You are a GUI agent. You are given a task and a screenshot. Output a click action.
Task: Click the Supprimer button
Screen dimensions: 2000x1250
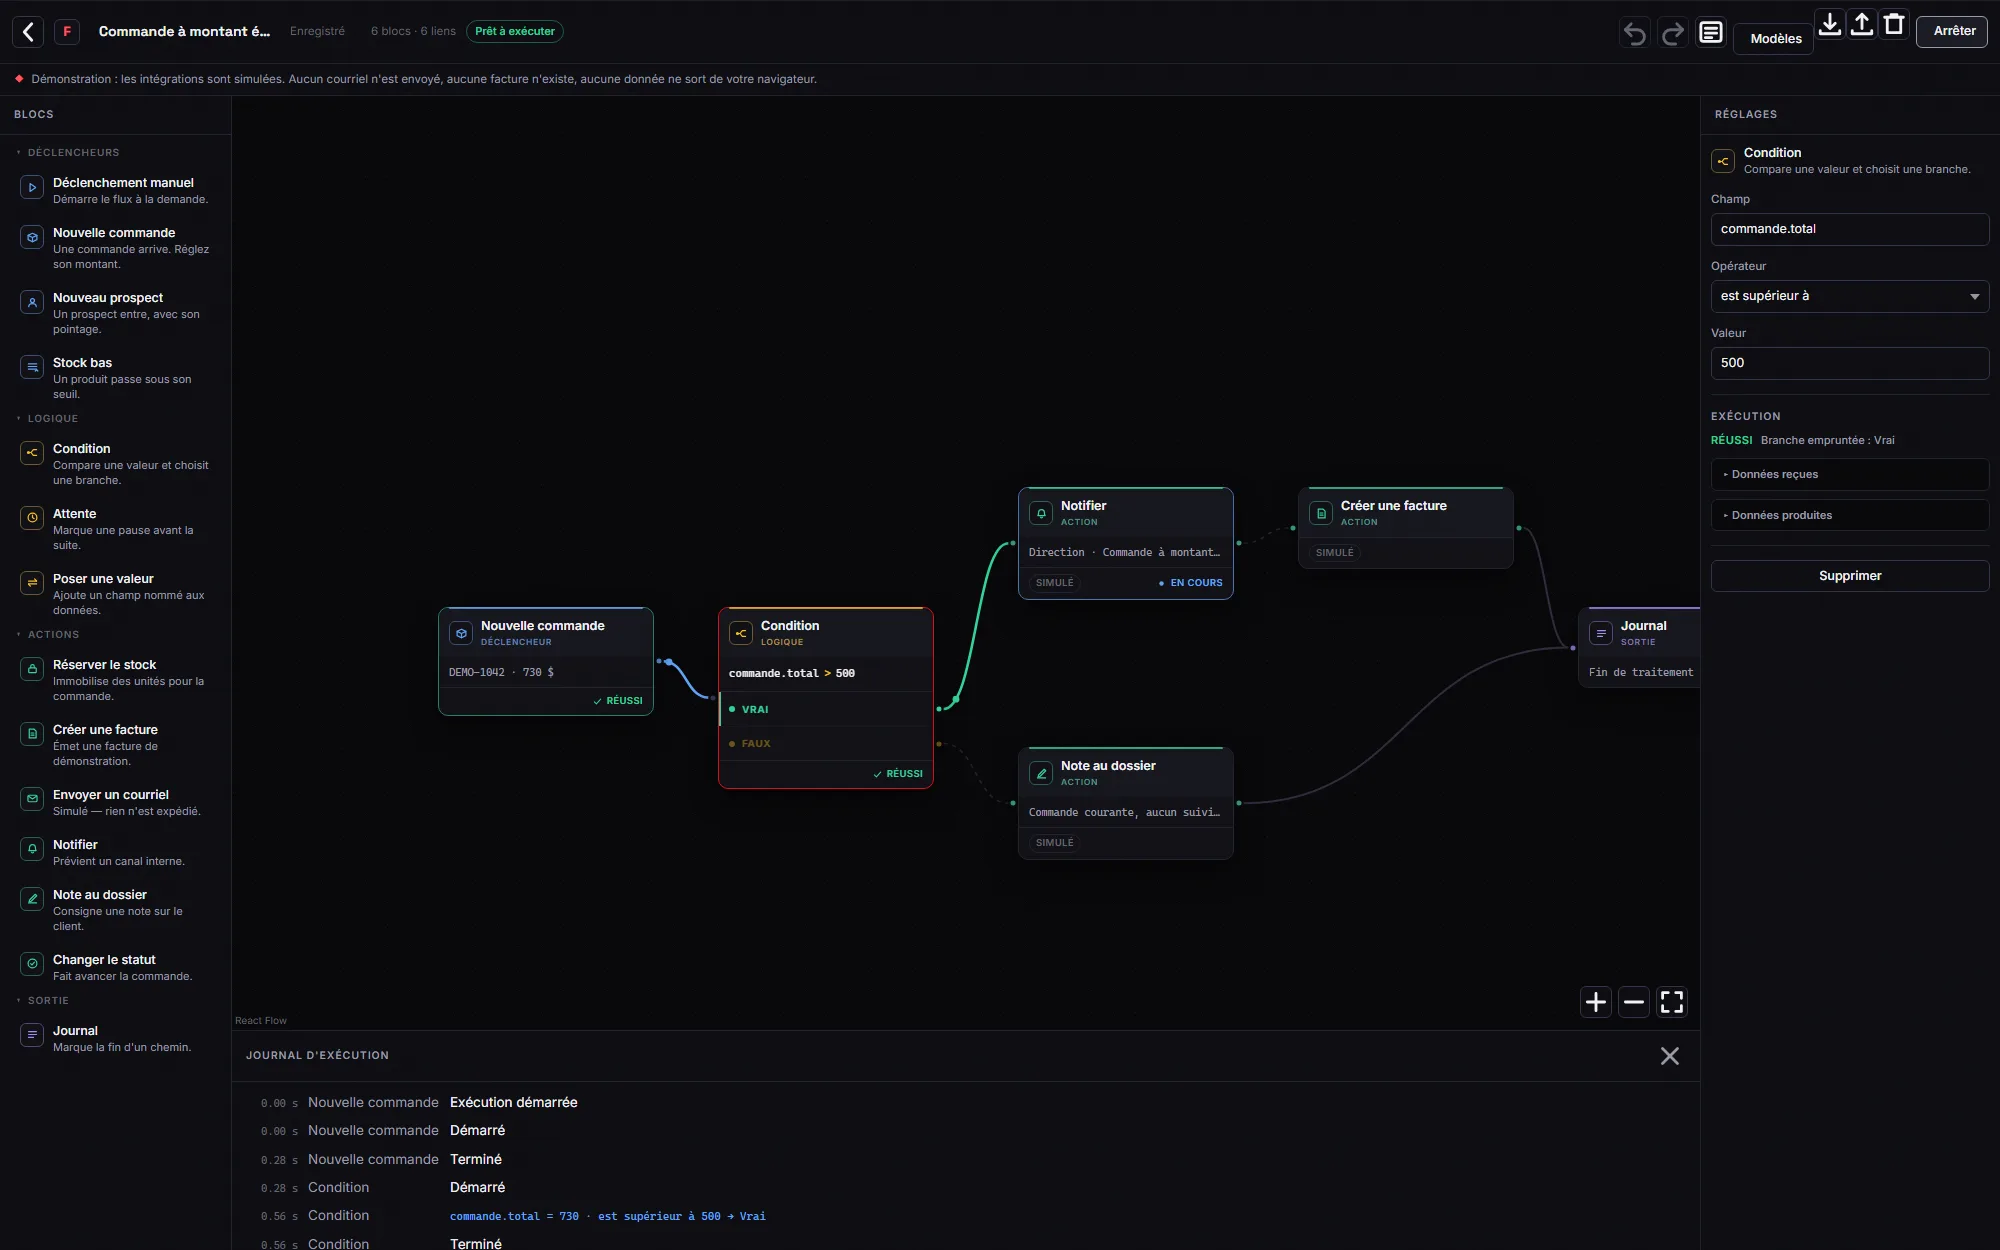1850,576
